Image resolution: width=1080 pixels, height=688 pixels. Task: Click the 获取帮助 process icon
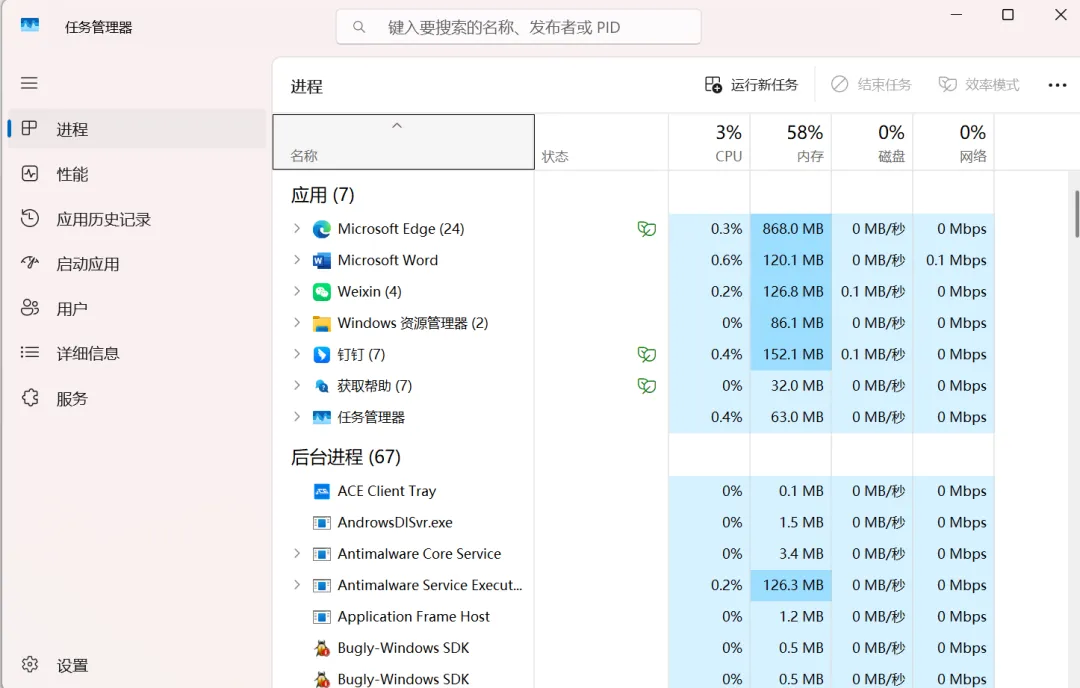(322, 386)
